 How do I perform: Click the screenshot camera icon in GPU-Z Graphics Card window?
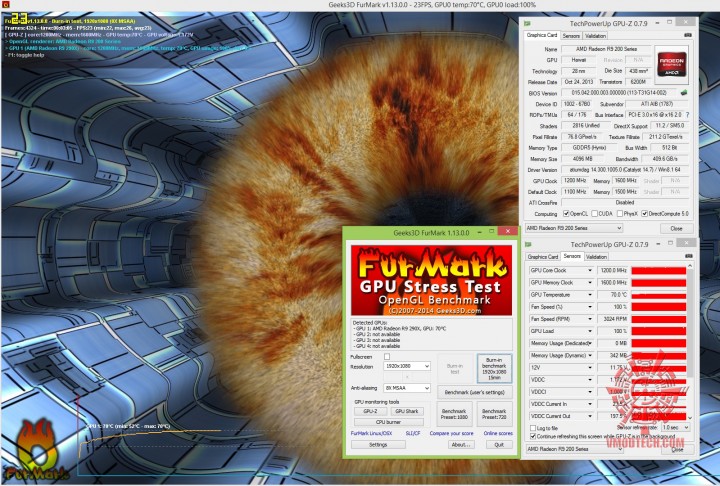tap(688, 35)
